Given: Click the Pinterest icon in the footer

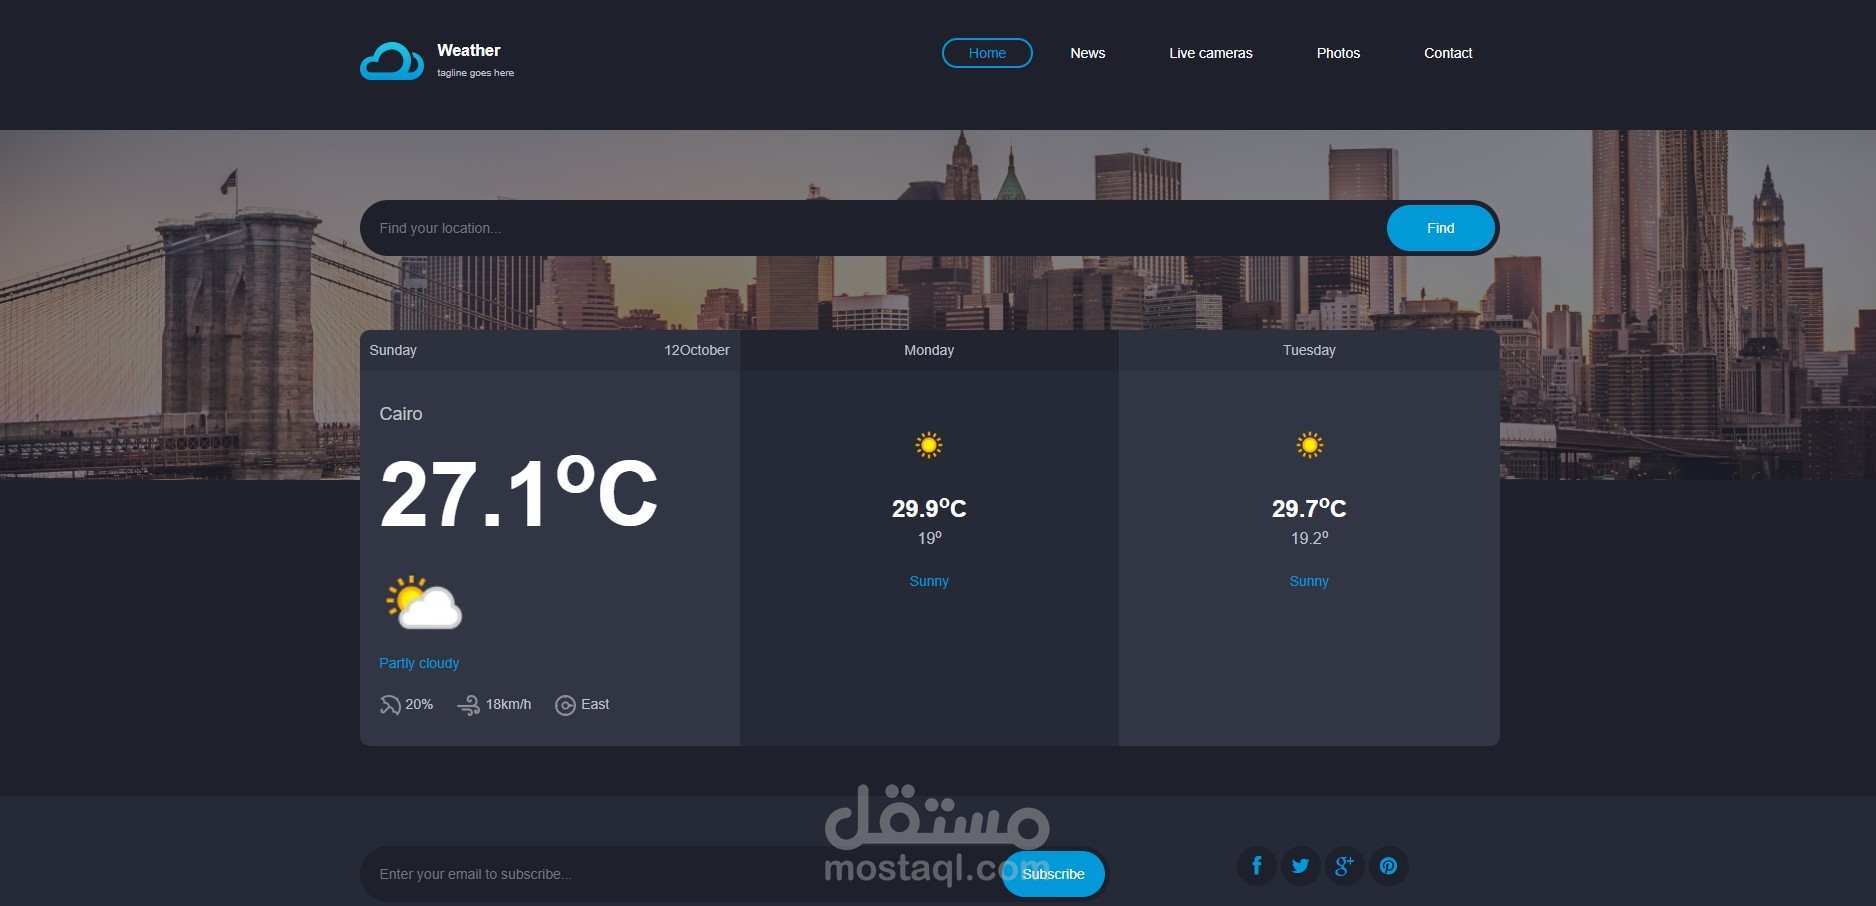Looking at the screenshot, I should [1388, 866].
